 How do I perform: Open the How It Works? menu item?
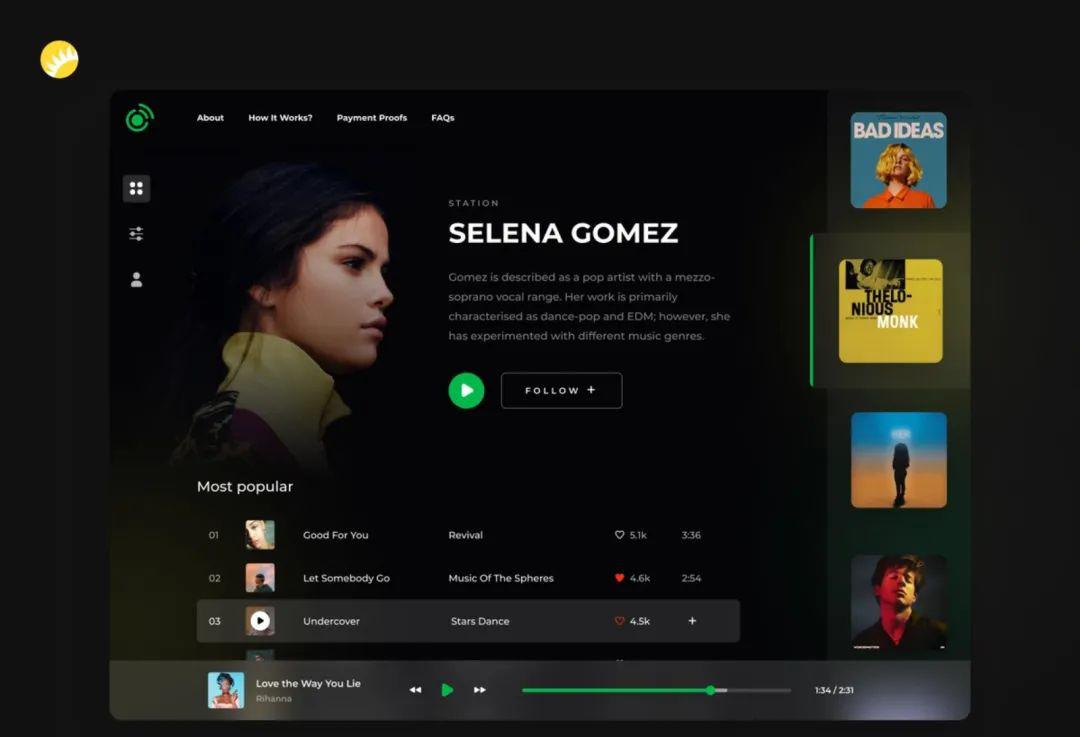click(x=280, y=118)
